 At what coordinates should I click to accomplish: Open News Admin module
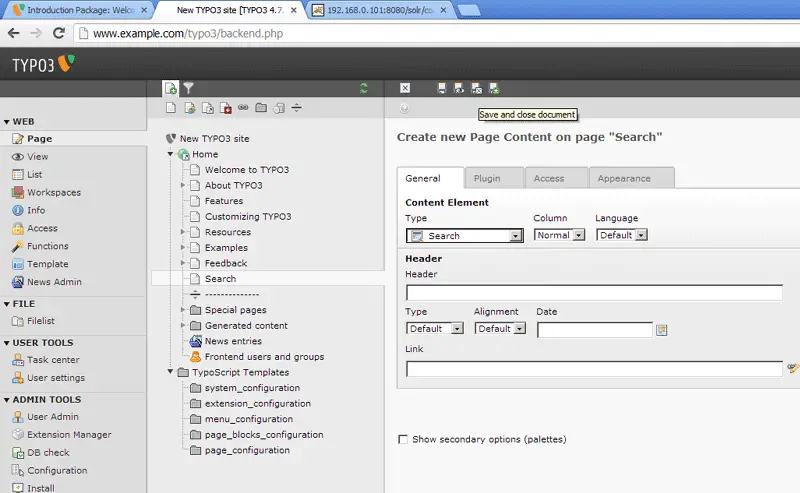click(54, 282)
